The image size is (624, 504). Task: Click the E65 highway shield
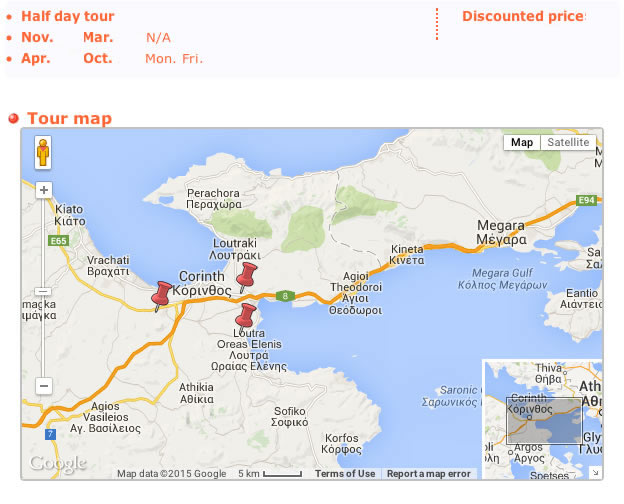tap(58, 240)
